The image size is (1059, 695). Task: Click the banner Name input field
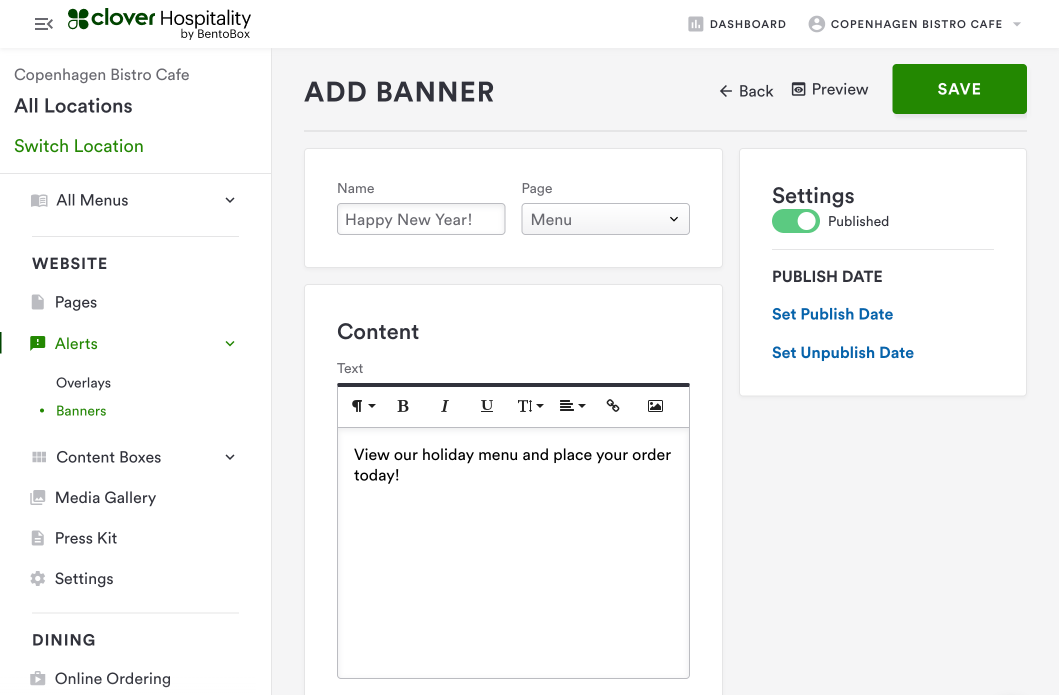tap(421, 220)
